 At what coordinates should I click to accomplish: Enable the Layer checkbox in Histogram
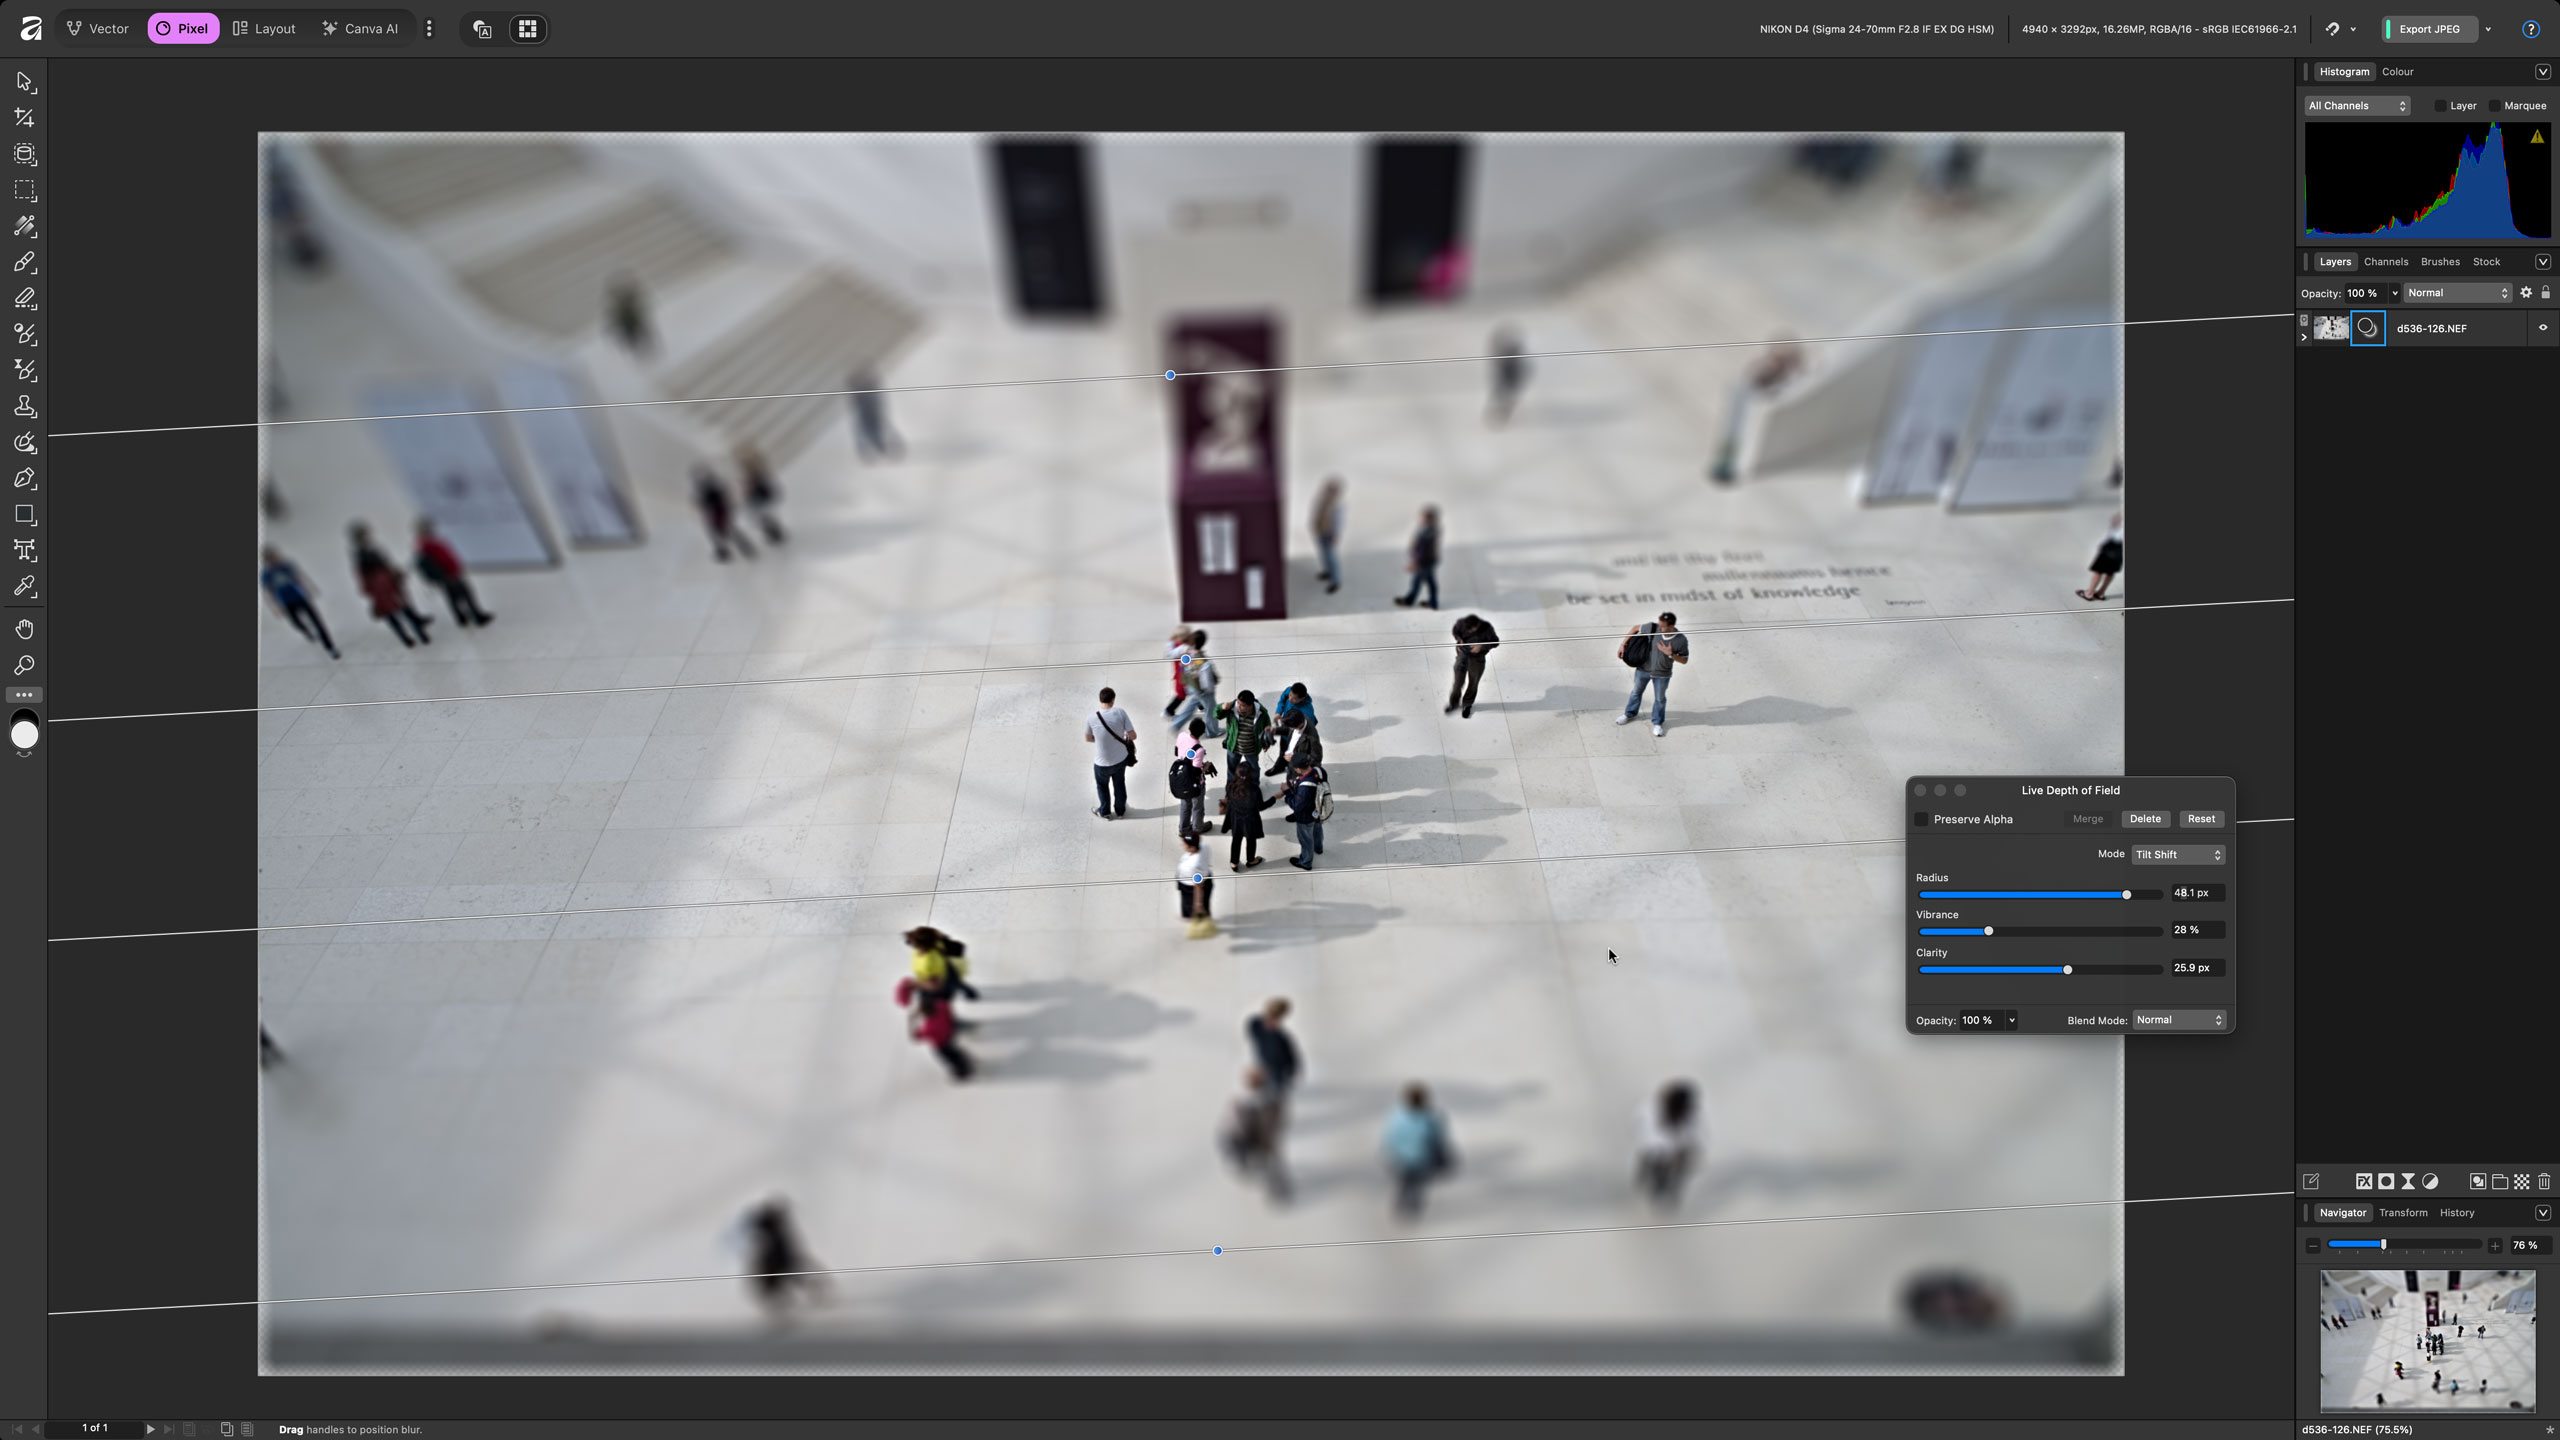2440,106
